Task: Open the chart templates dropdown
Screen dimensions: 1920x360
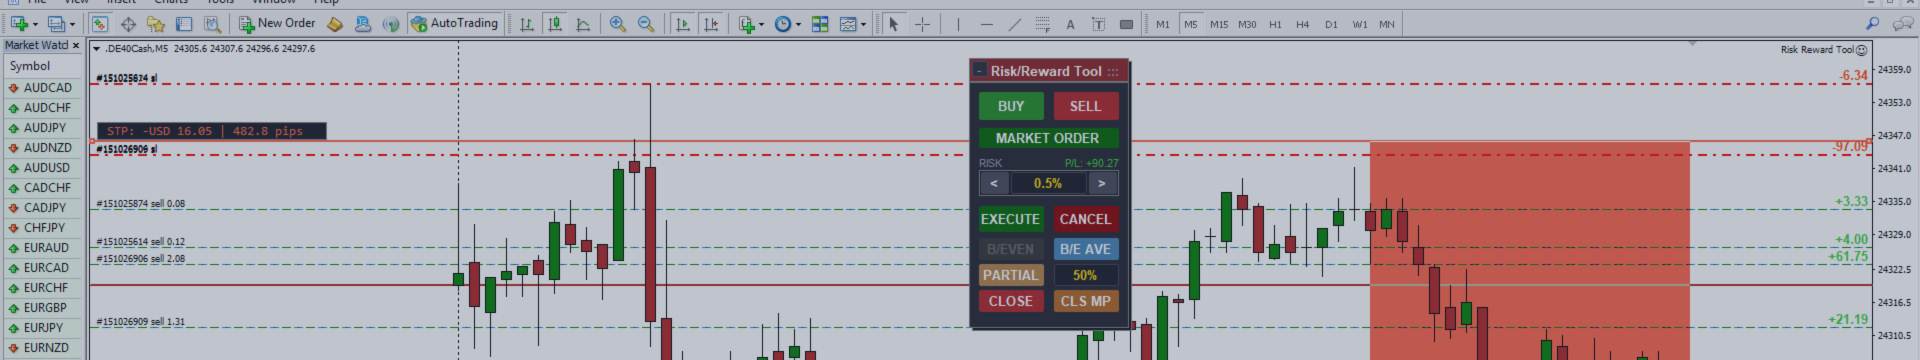Action: pyautogui.click(x=853, y=24)
